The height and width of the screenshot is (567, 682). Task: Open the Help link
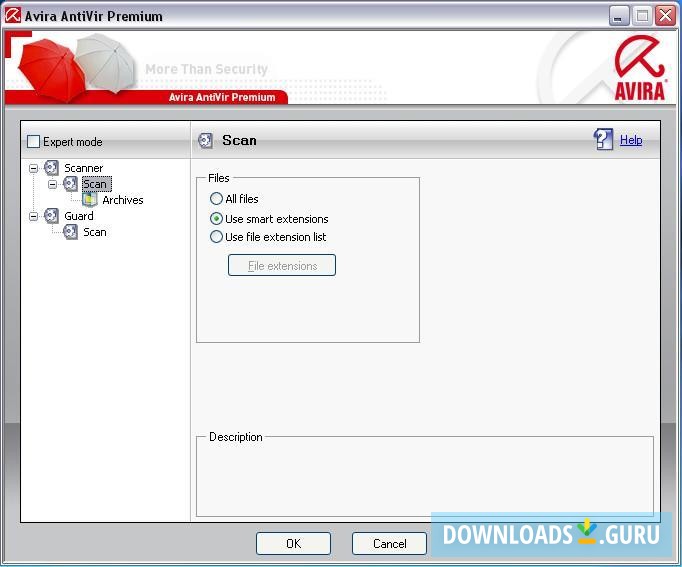coord(631,140)
